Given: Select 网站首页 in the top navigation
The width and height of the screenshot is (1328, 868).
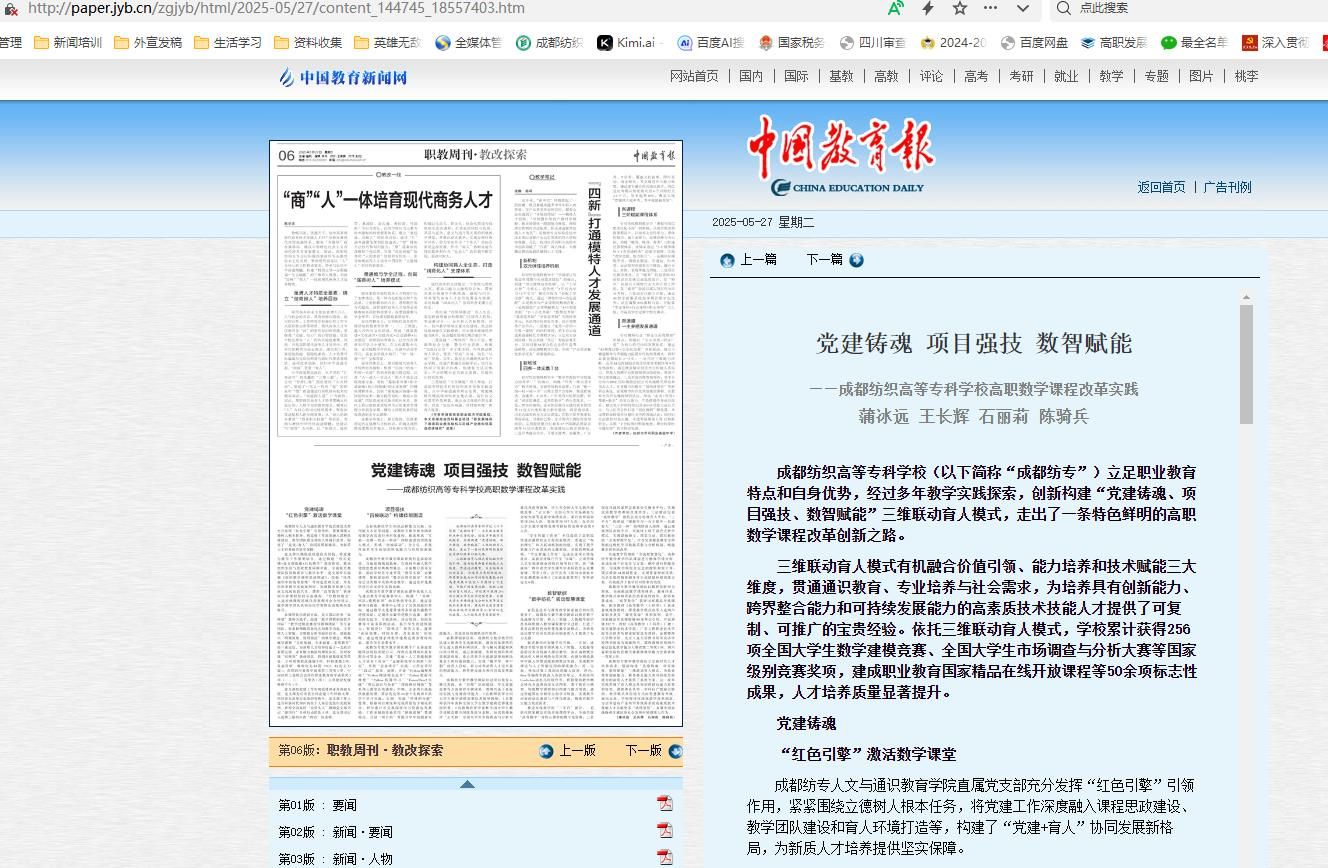Looking at the screenshot, I should [x=694, y=76].
